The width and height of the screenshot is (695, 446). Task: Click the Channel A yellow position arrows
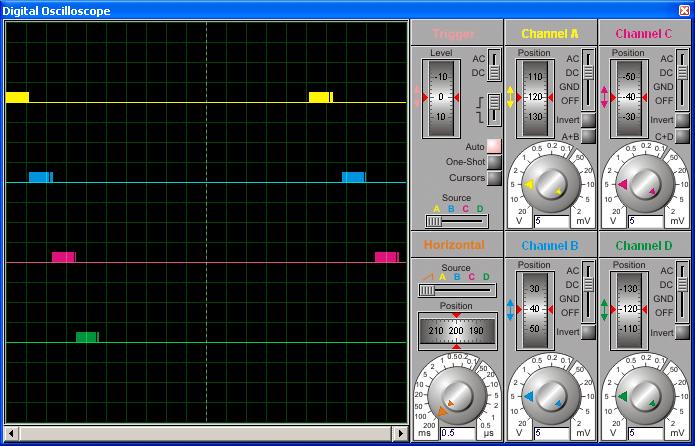pos(510,97)
